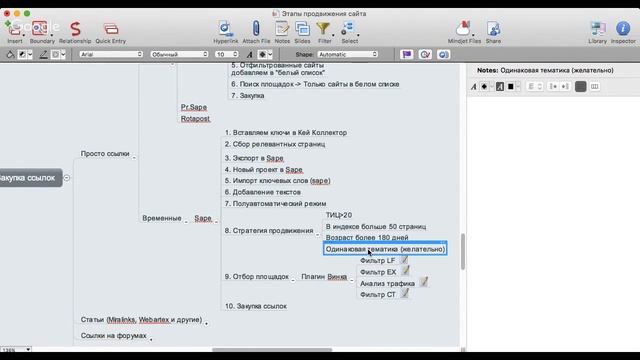Open the Pr.Sape link topic

tap(194, 107)
